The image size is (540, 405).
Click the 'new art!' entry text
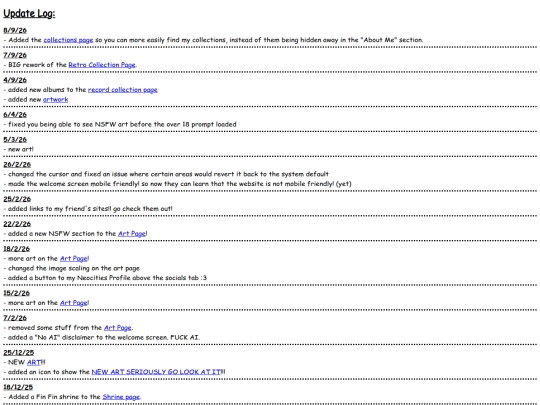tap(19, 149)
